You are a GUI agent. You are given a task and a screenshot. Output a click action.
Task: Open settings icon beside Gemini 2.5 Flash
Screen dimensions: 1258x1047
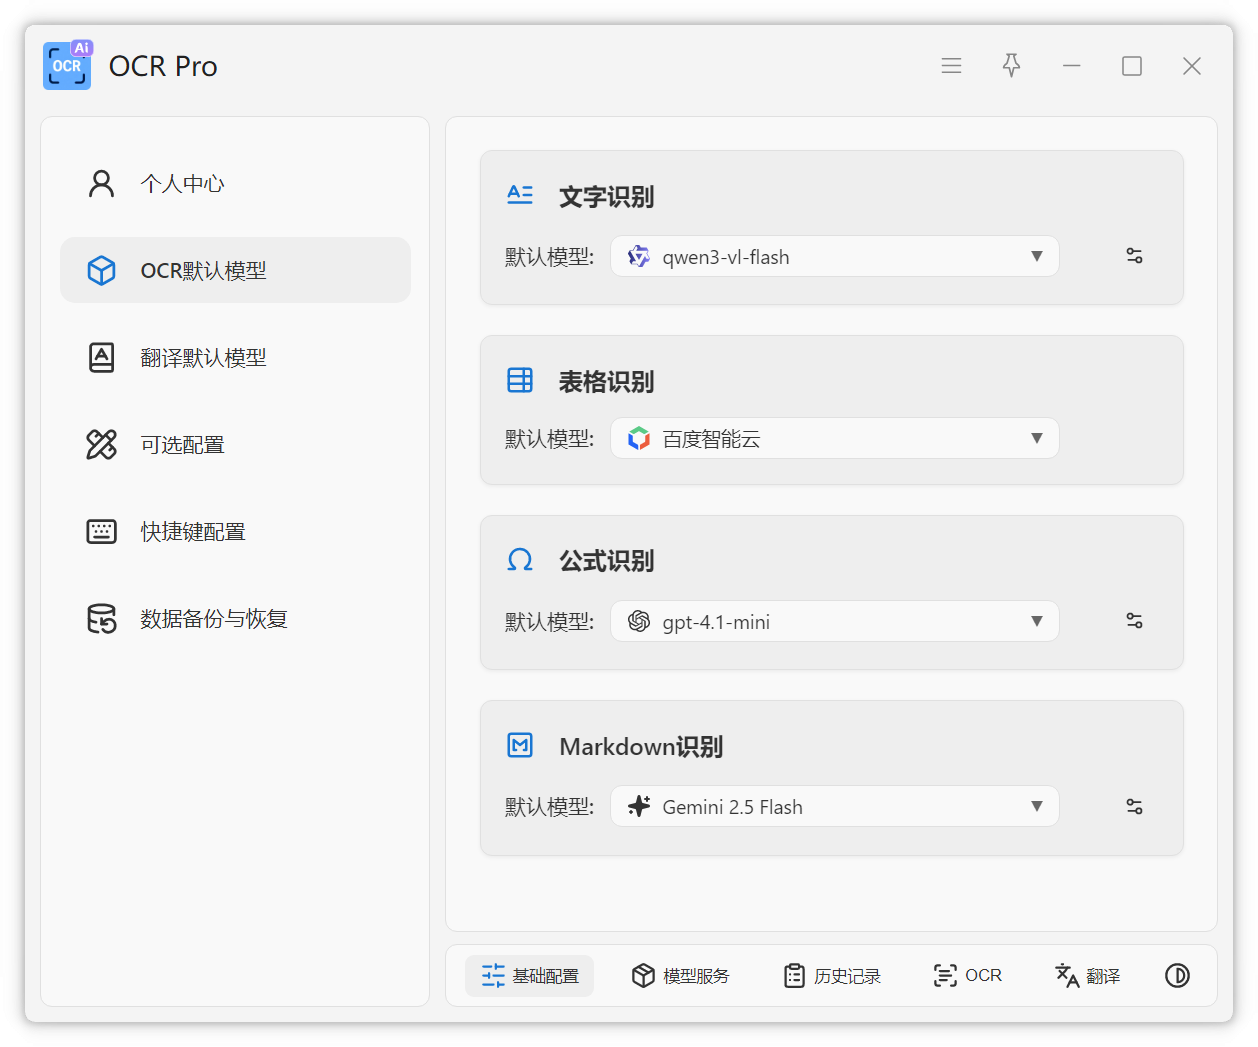coord(1134,806)
